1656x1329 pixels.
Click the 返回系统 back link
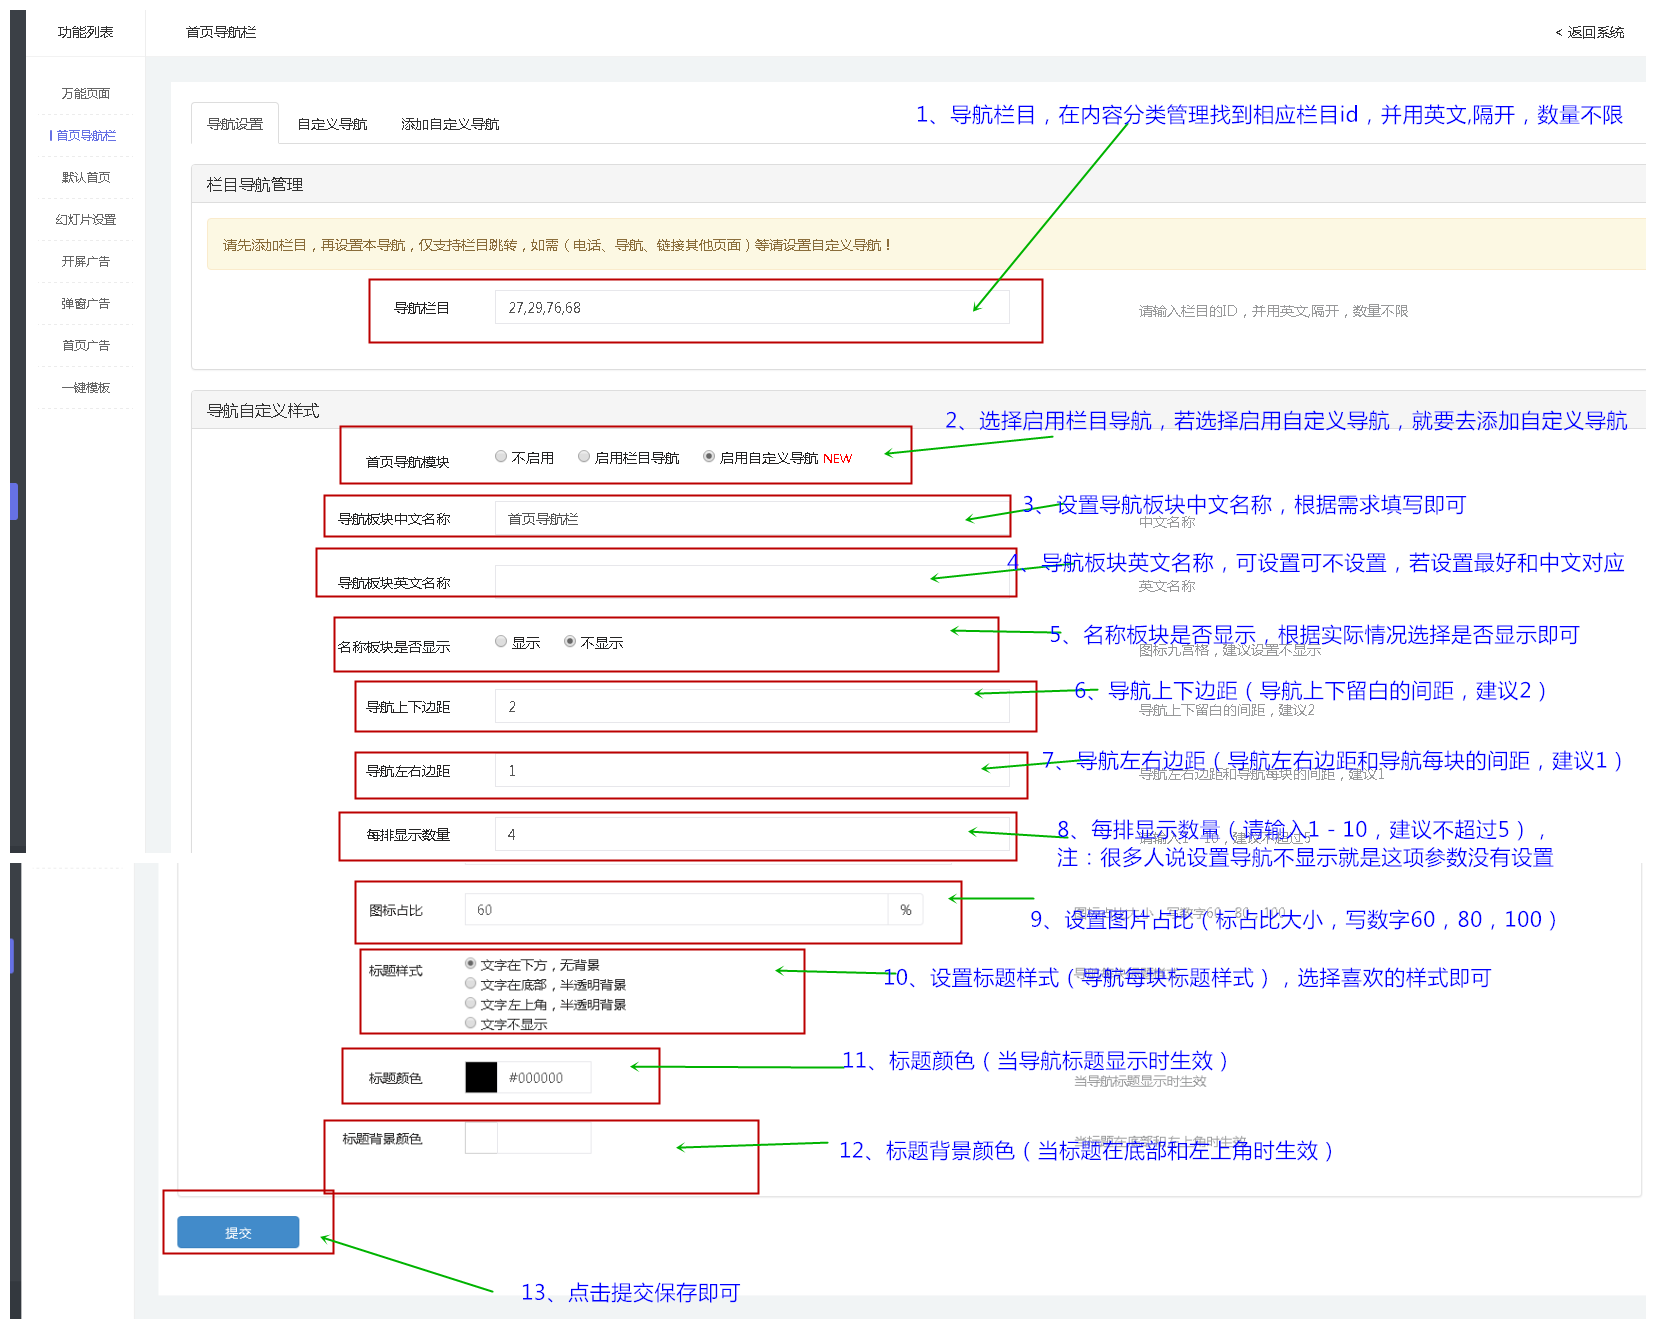(1590, 32)
